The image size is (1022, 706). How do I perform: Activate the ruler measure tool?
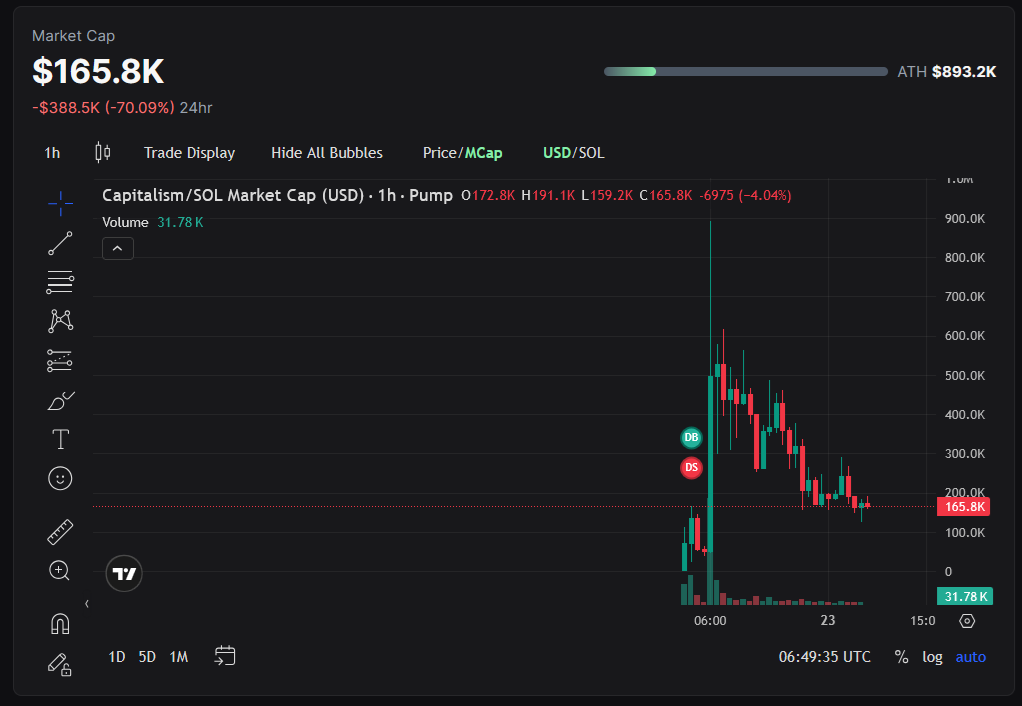[60, 532]
